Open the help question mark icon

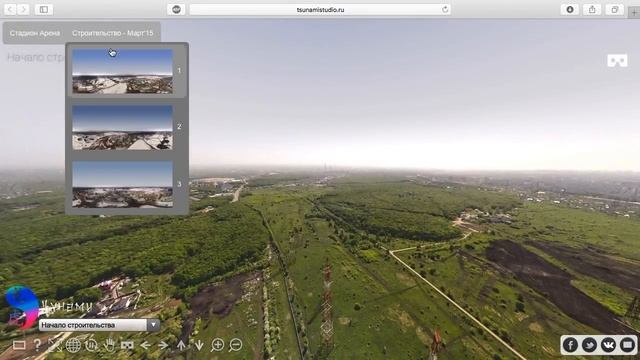[x=37, y=345]
